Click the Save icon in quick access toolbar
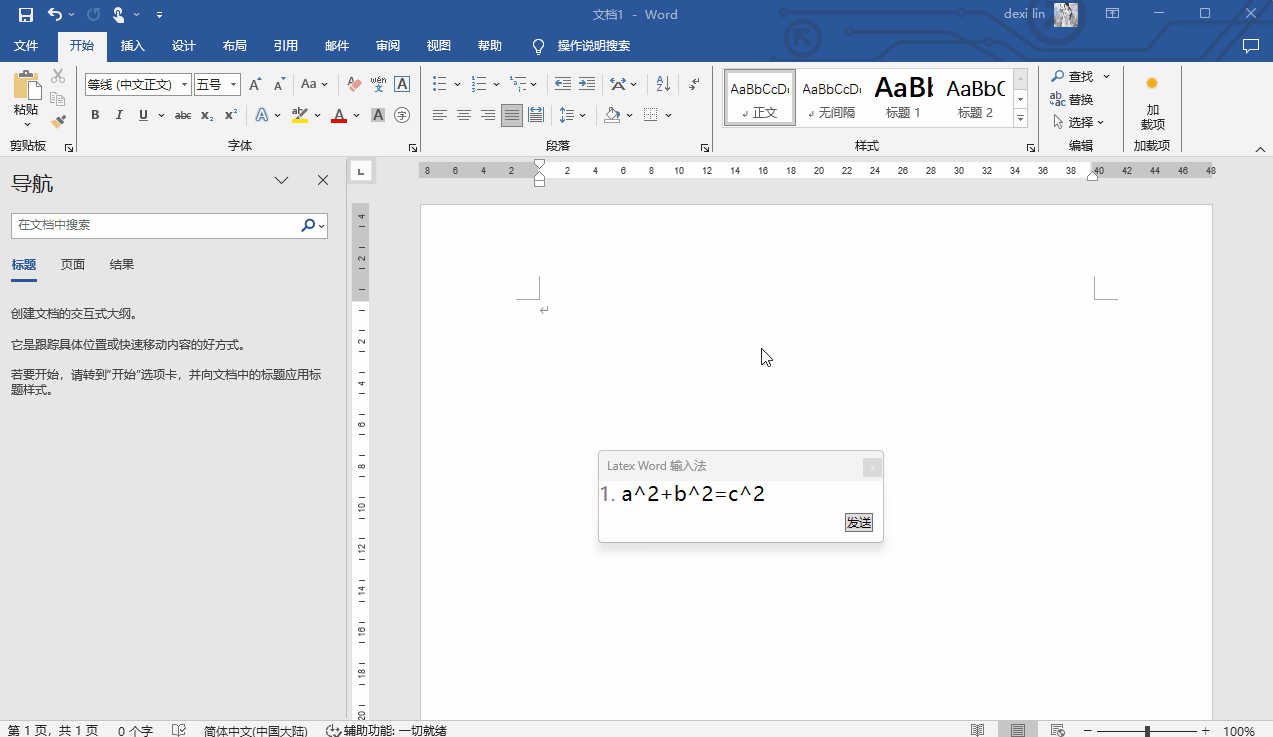Viewport: 1273px width, 737px height. pyautogui.click(x=26, y=15)
